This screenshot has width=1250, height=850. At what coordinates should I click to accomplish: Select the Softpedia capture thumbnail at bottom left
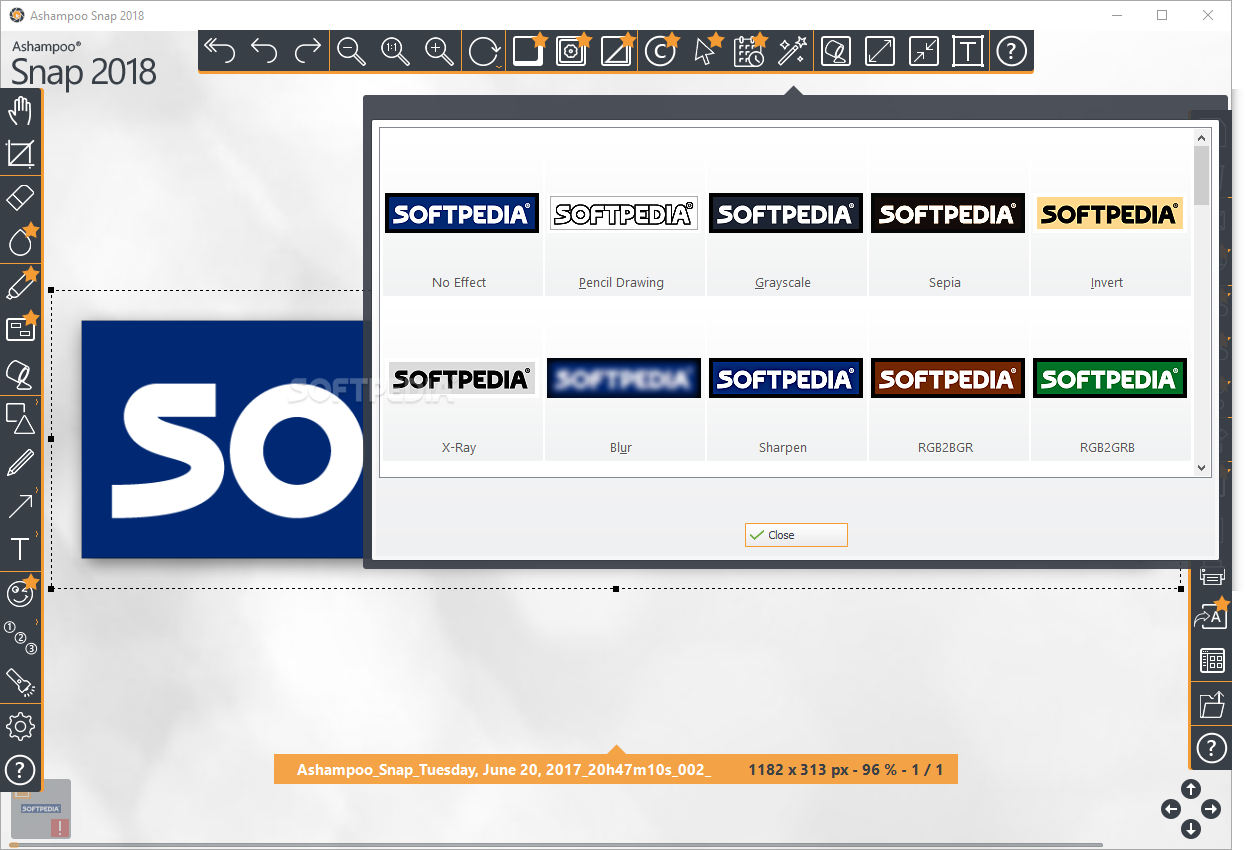[41, 809]
